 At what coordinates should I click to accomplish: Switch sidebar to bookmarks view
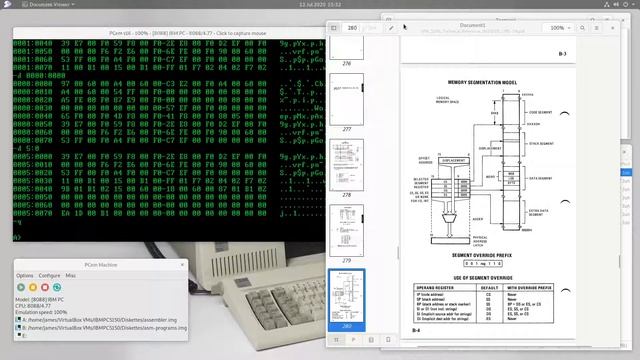[388, 340]
